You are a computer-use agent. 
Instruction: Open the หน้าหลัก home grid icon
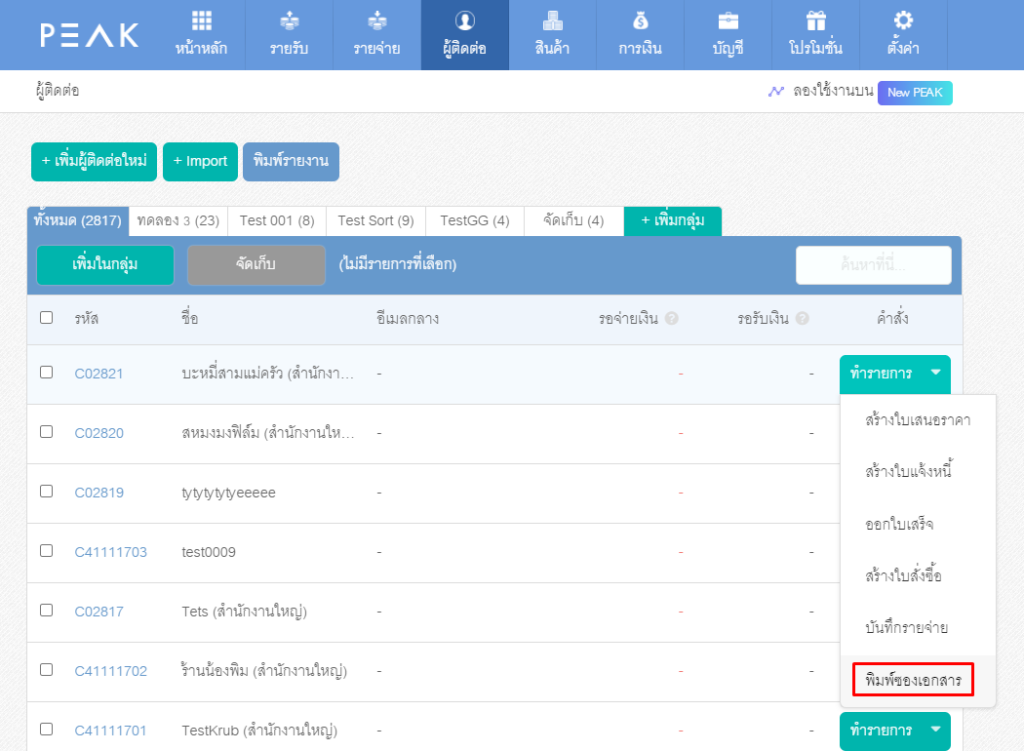(x=202, y=21)
